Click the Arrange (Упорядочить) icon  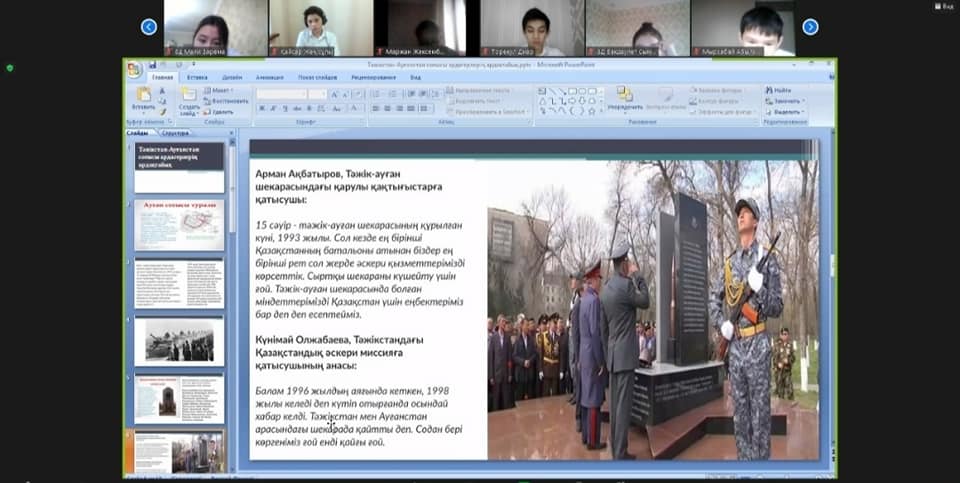[625, 97]
